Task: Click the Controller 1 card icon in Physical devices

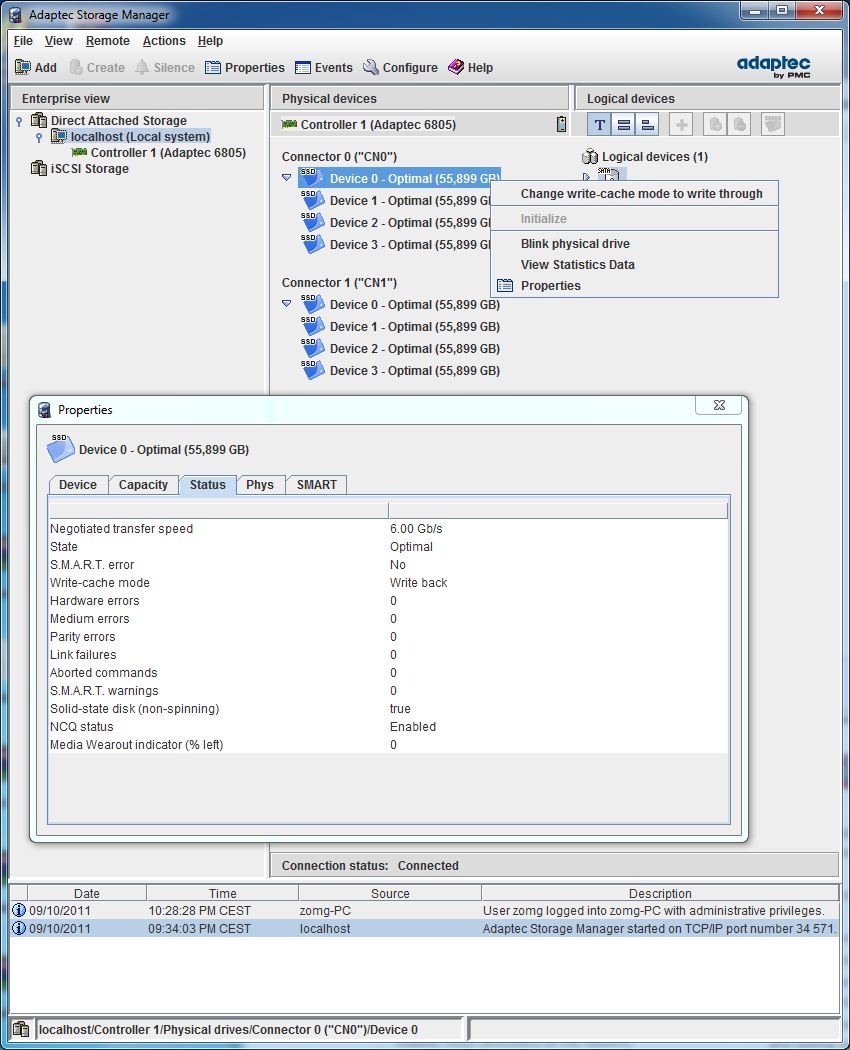Action: tap(289, 125)
